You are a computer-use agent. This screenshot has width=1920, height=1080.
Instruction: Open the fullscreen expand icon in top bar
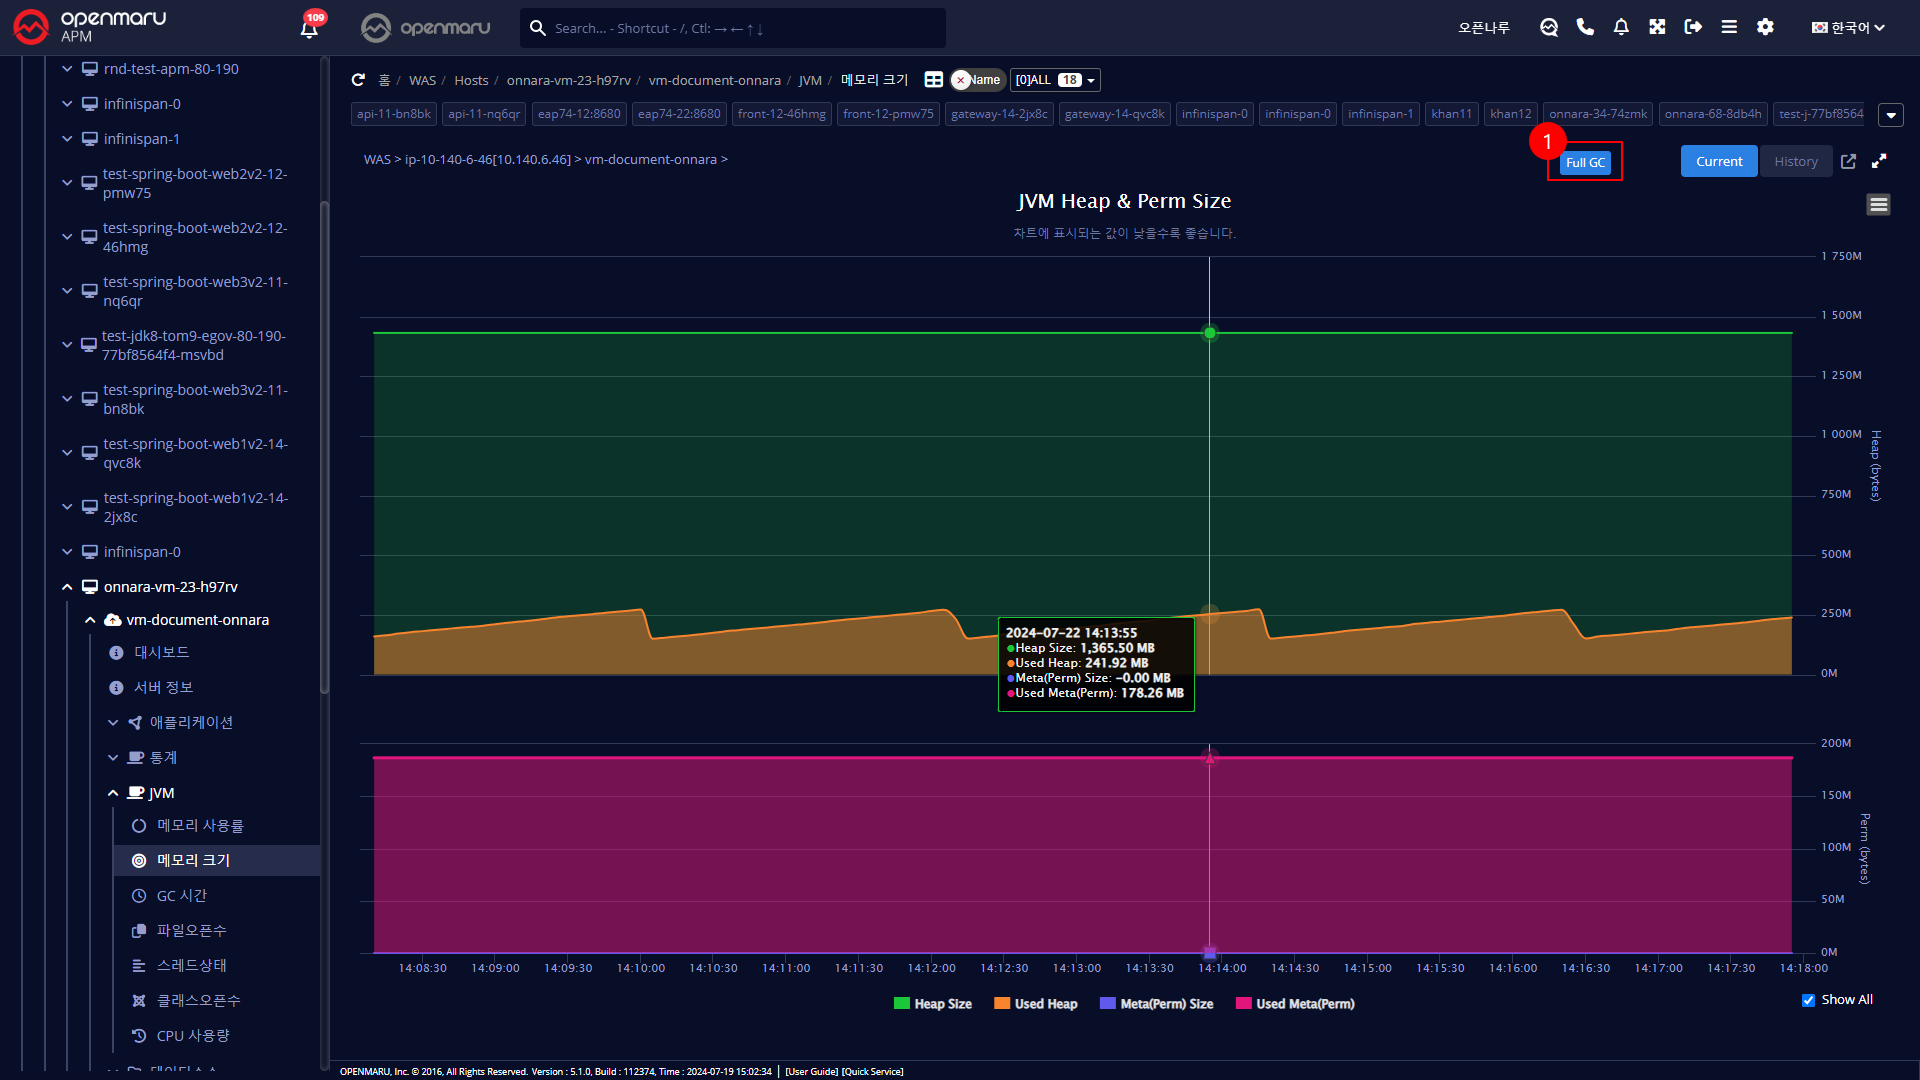pos(1657,27)
